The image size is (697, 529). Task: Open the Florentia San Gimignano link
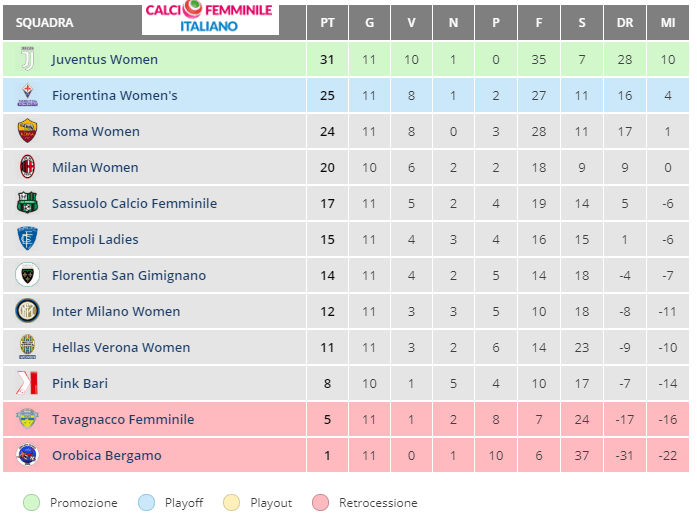(x=129, y=275)
